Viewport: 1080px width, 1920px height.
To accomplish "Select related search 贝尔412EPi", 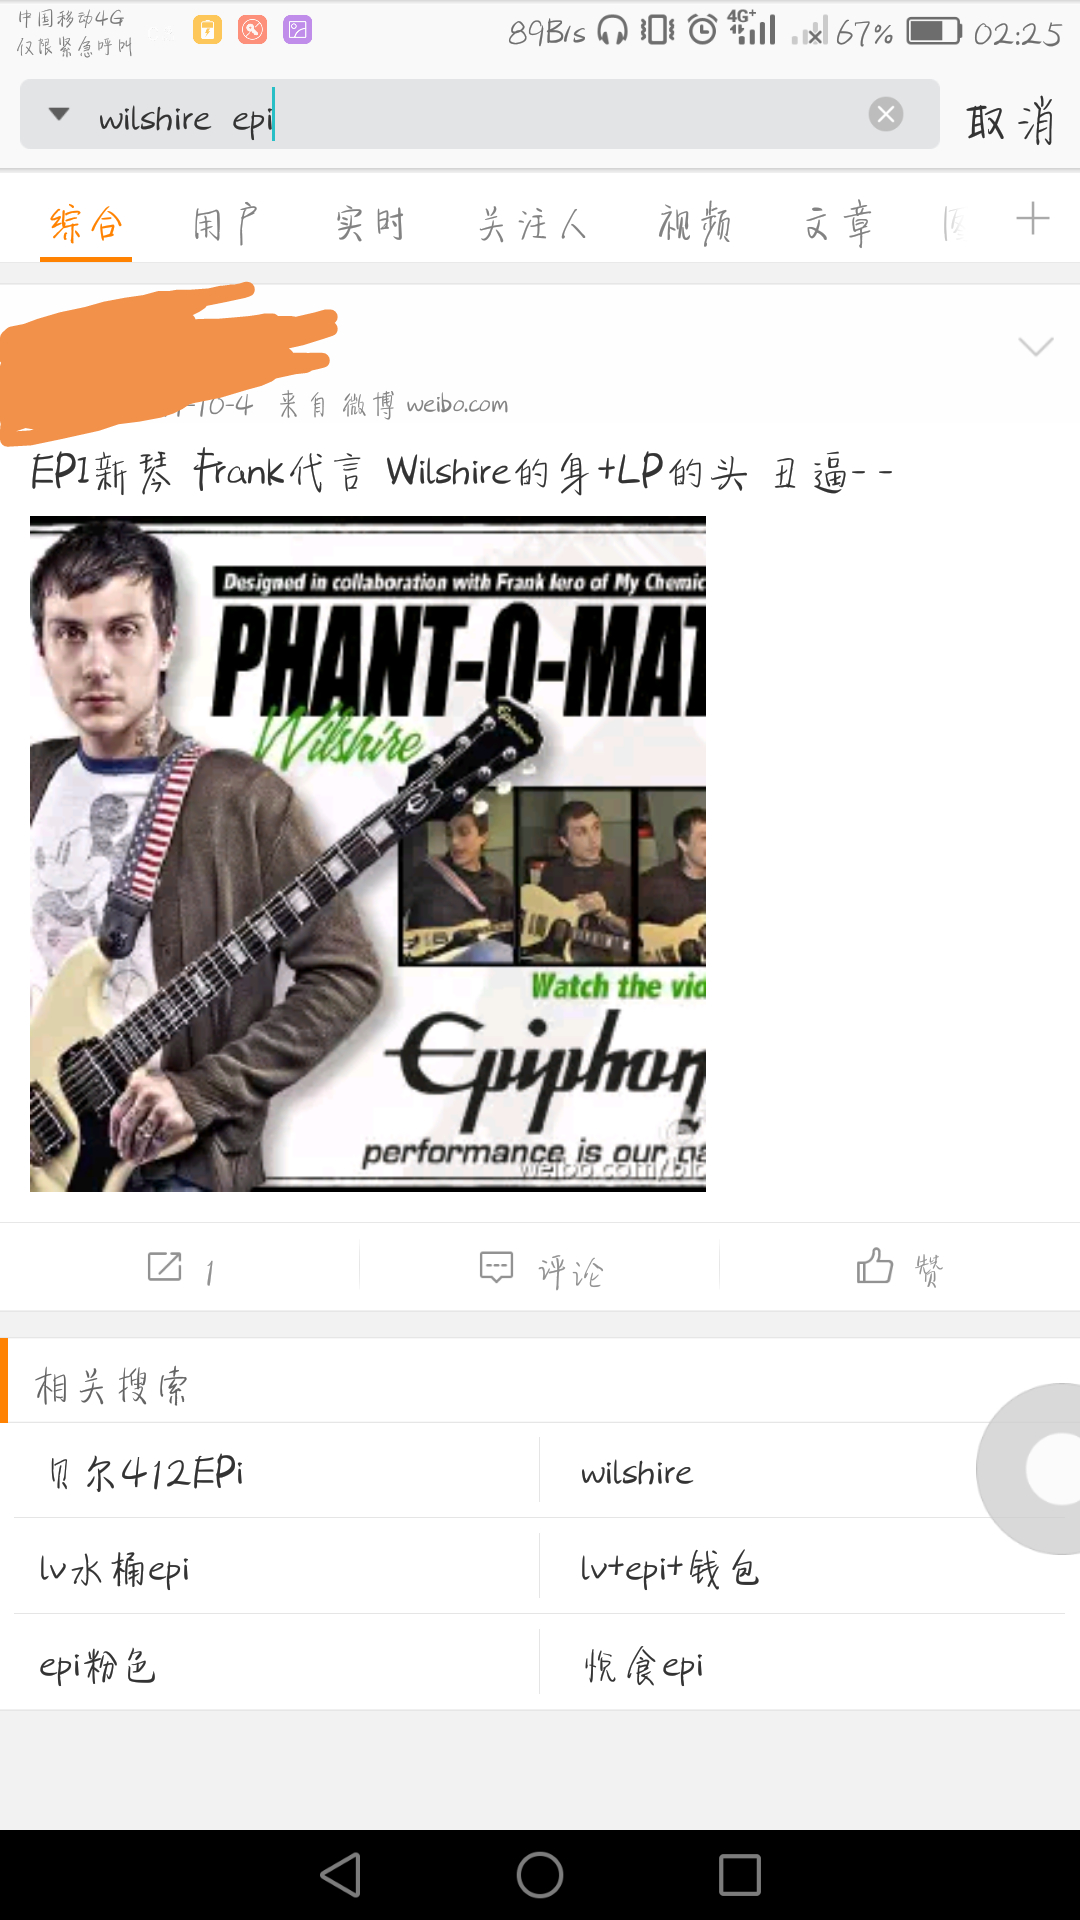I will click(145, 1472).
